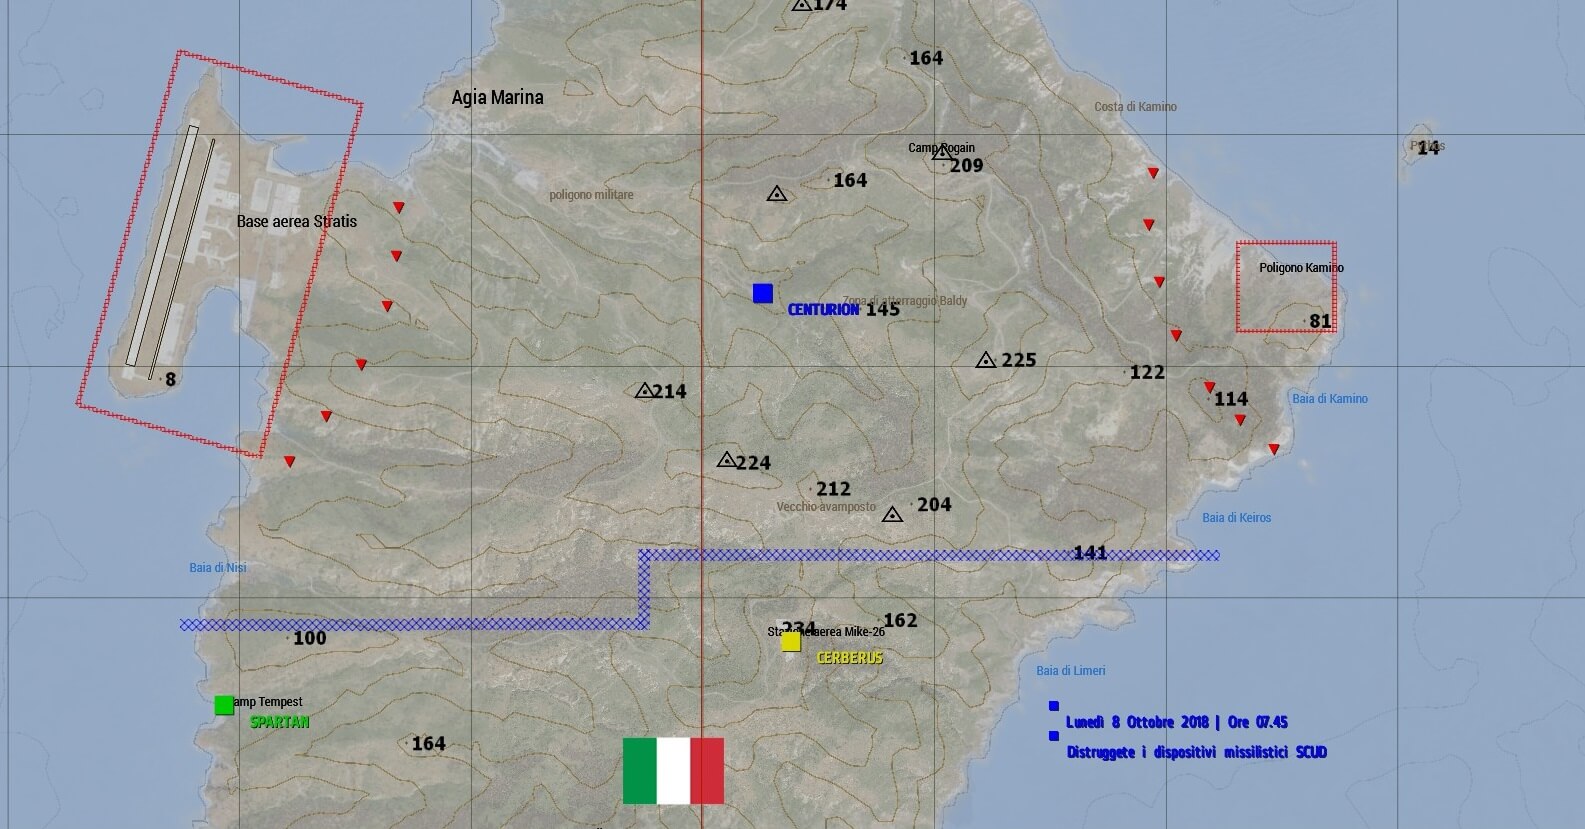
Task: Select the blue square beside the date text
Action: (1054, 706)
